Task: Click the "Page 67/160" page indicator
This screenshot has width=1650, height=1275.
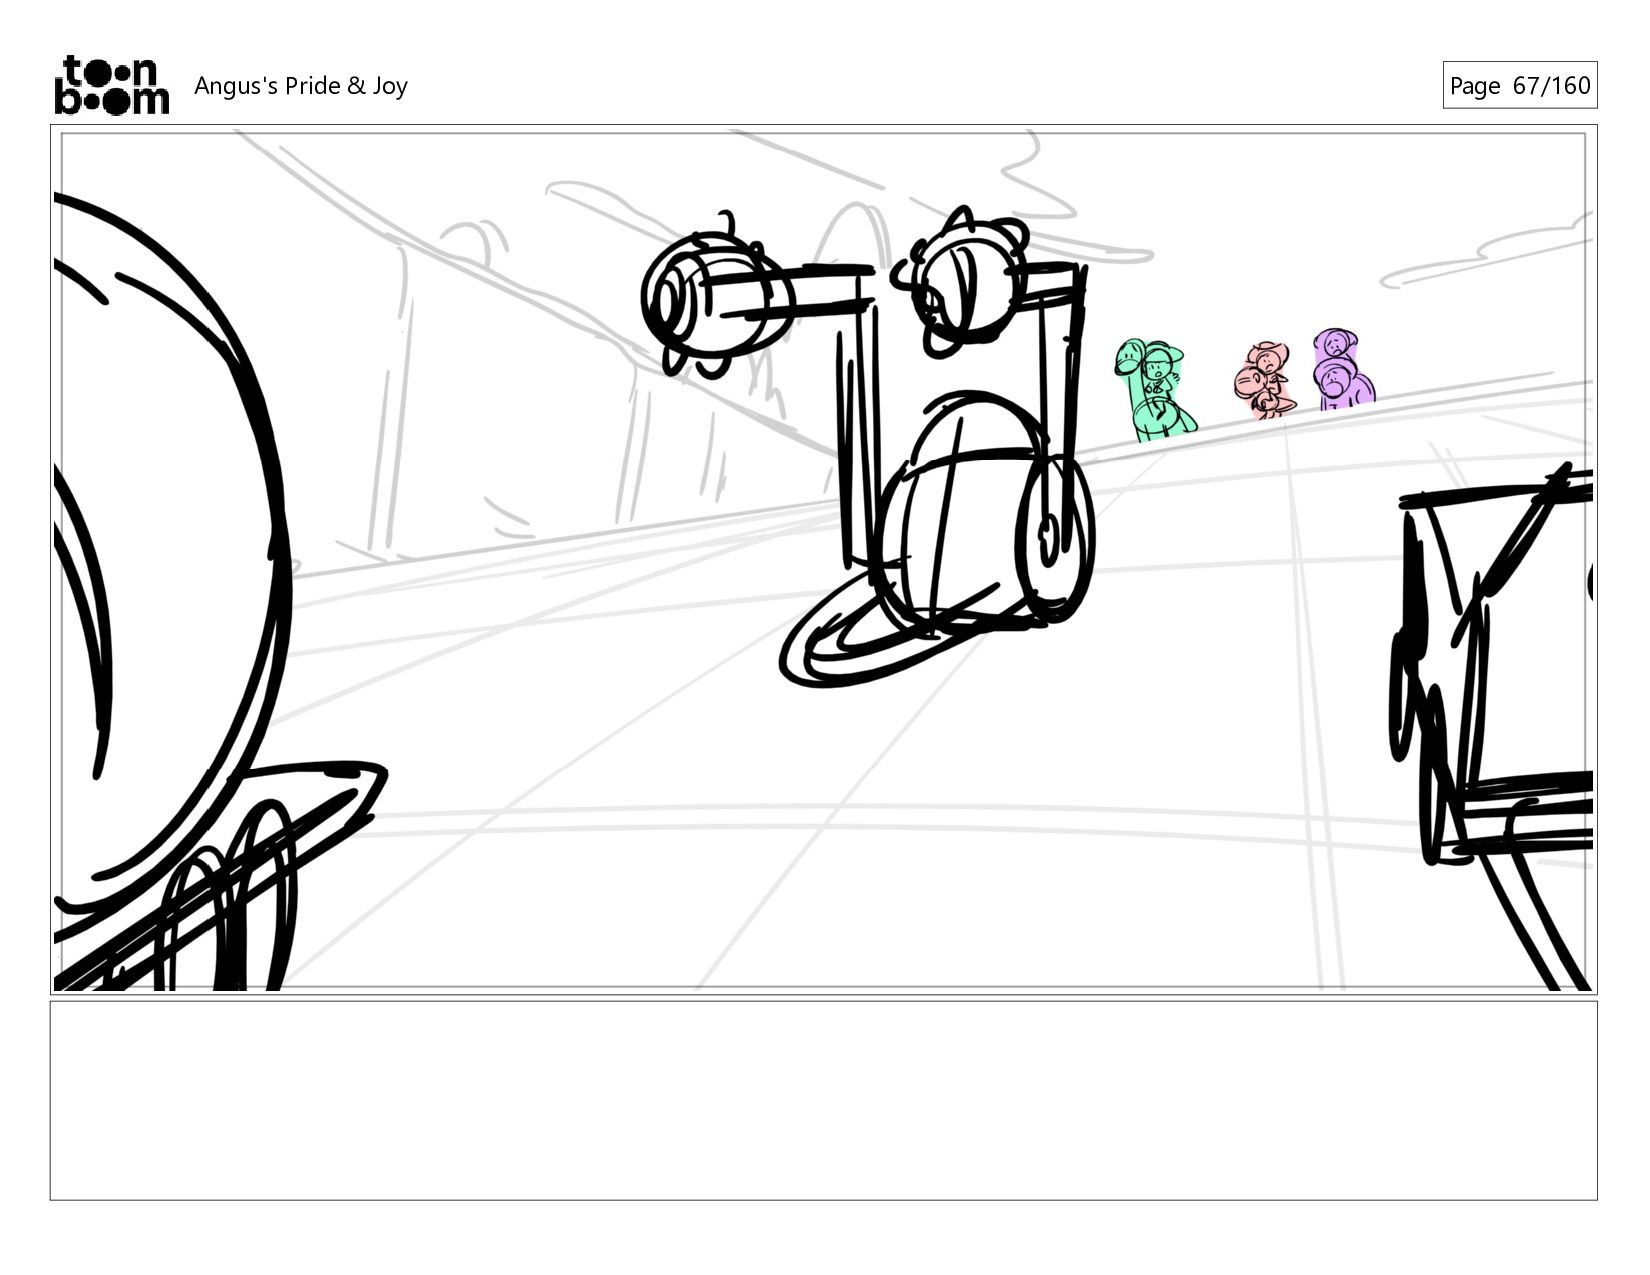Action: pos(1519,85)
